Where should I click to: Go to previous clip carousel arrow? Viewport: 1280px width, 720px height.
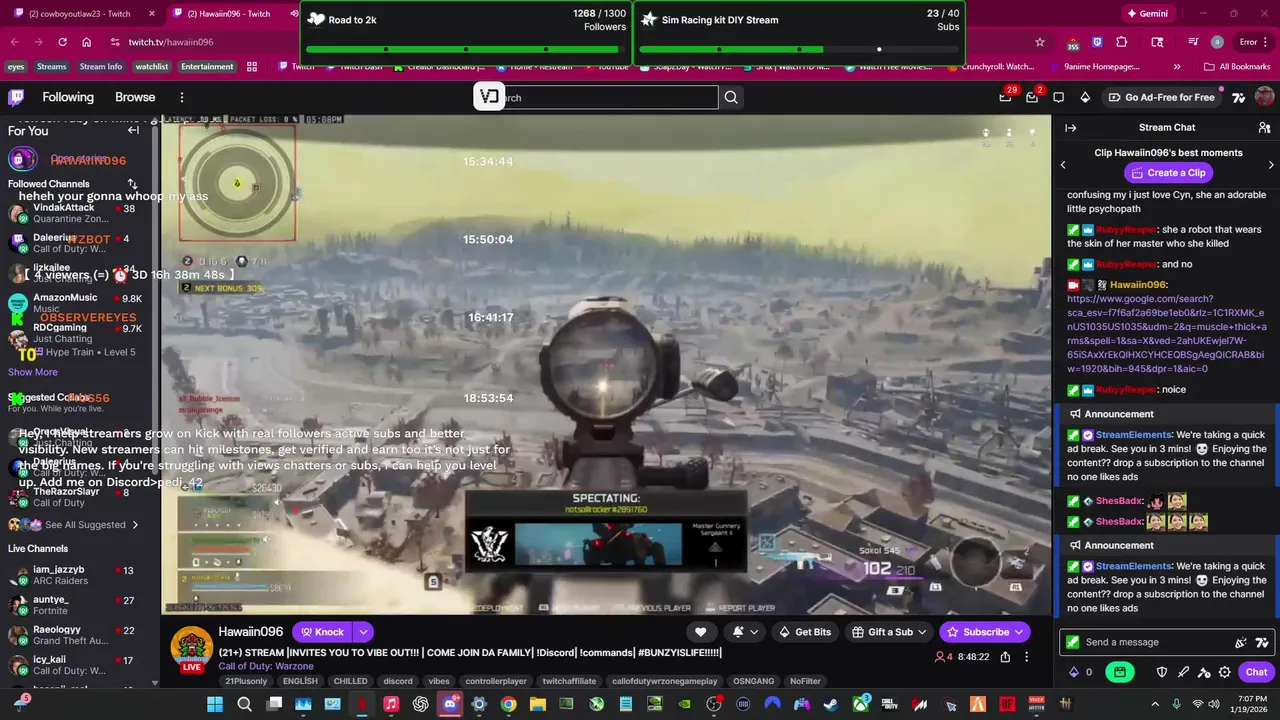click(1063, 165)
